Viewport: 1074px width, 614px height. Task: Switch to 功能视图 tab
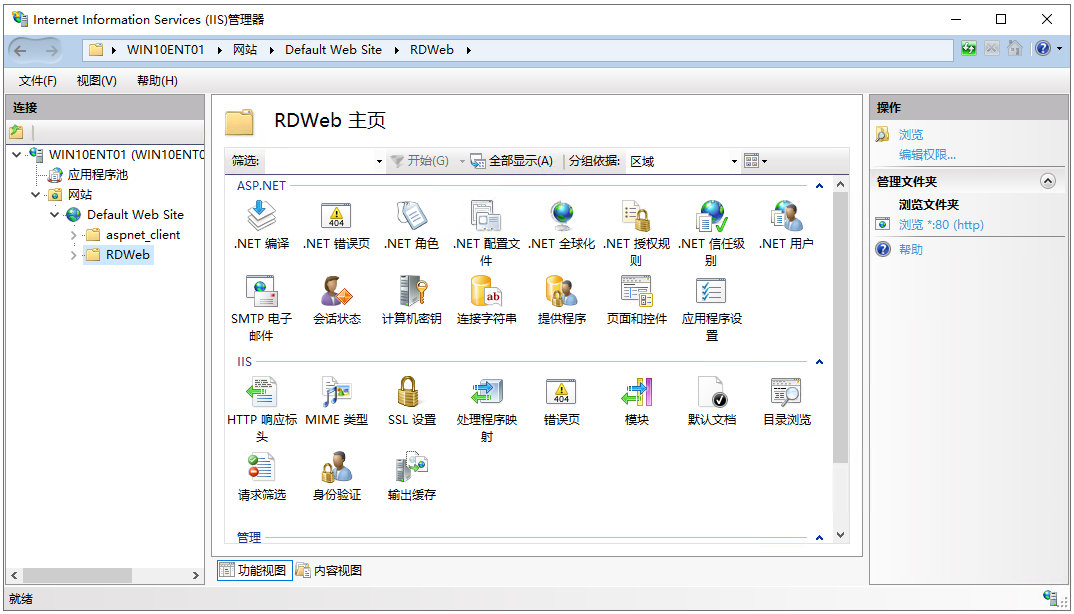pos(254,570)
